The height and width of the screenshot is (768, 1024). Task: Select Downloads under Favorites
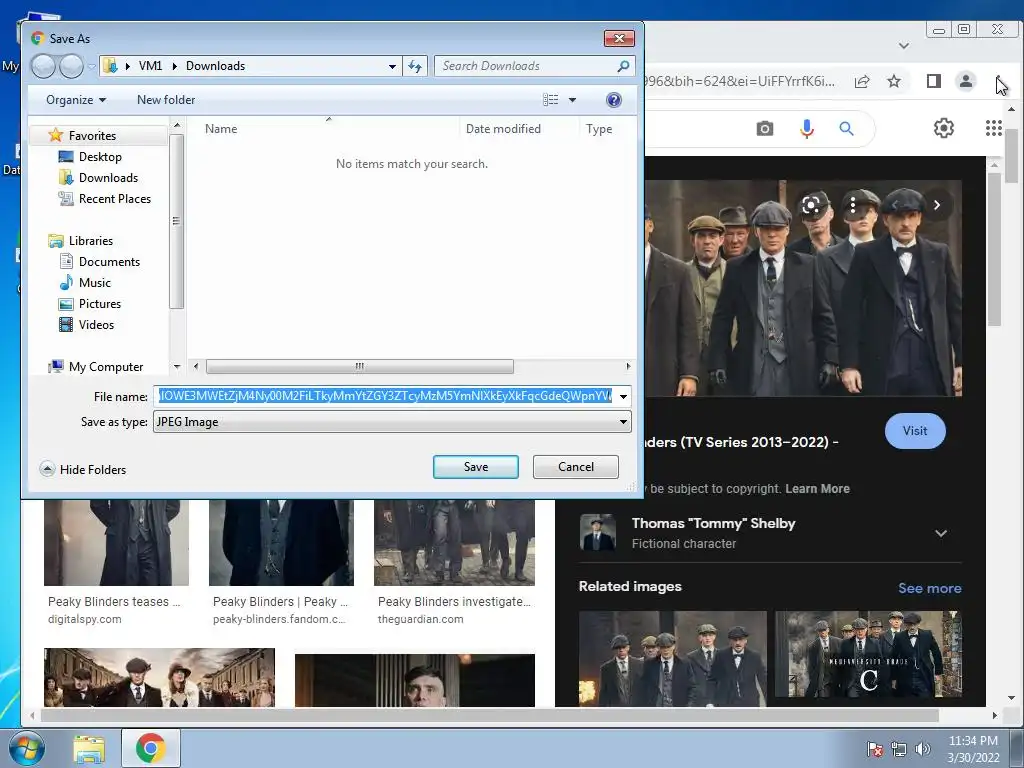(x=108, y=178)
